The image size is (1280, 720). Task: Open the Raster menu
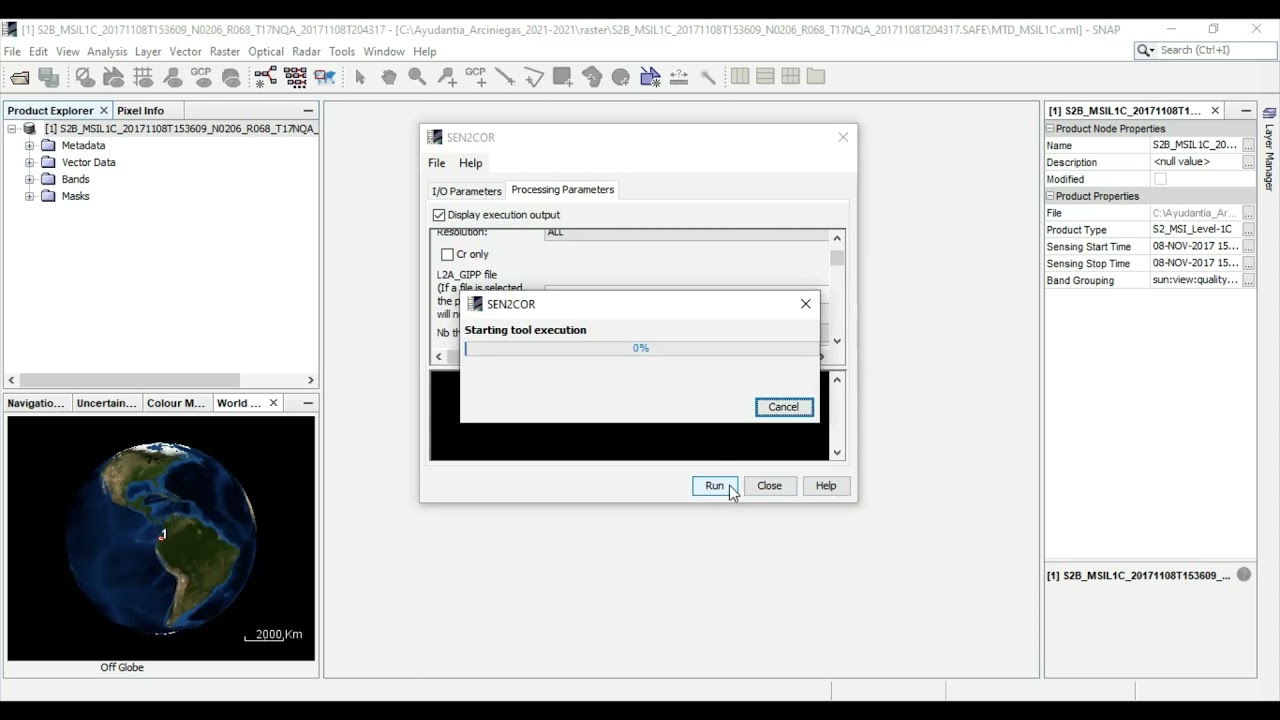225,51
